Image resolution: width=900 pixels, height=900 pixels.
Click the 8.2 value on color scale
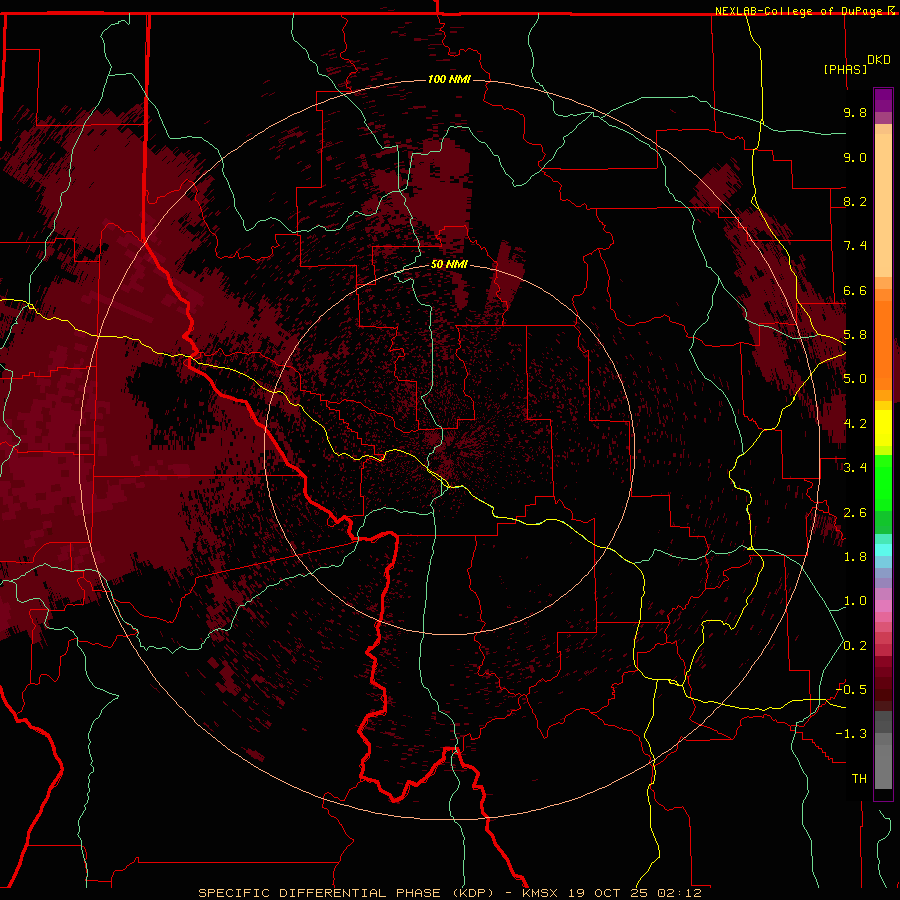pos(855,201)
